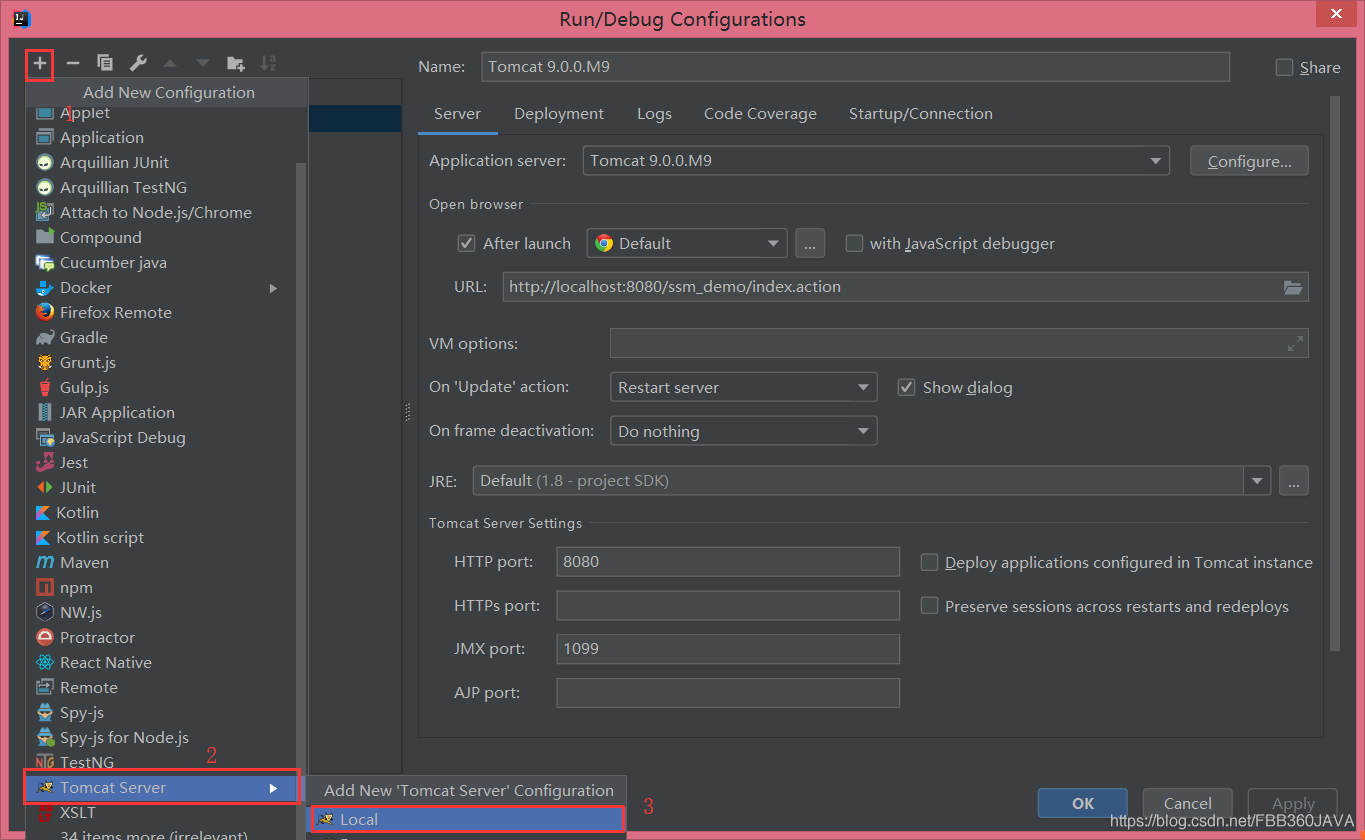Screen dimensions: 1365x840
Task: Click the Add New Configuration plus icon
Action: point(40,63)
